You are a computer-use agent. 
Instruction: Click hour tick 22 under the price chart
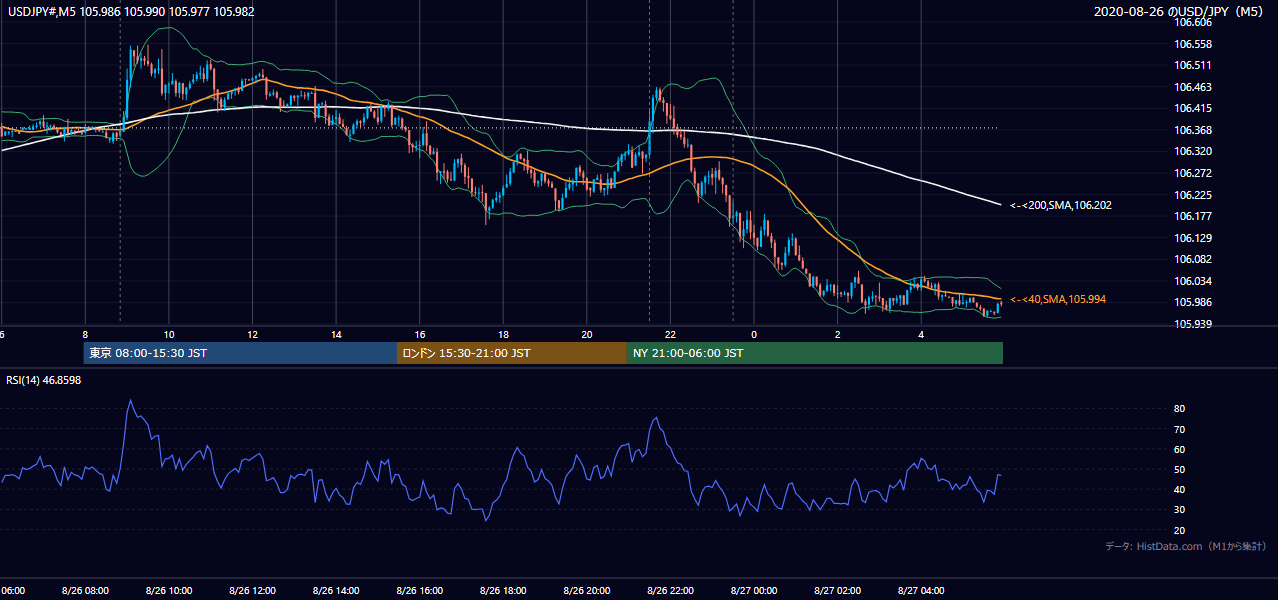coord(670,335)
